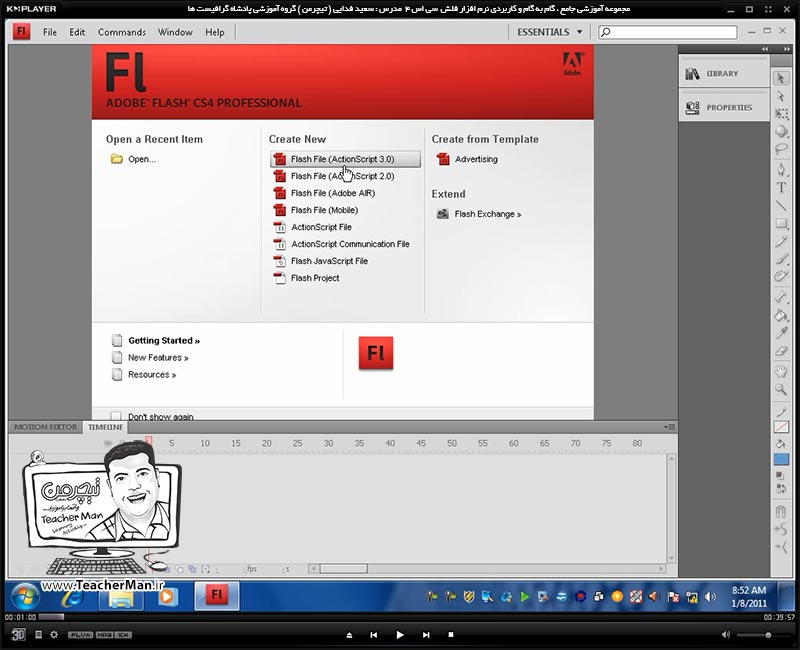Click the Black and White colors icon

tap(780, 476)
